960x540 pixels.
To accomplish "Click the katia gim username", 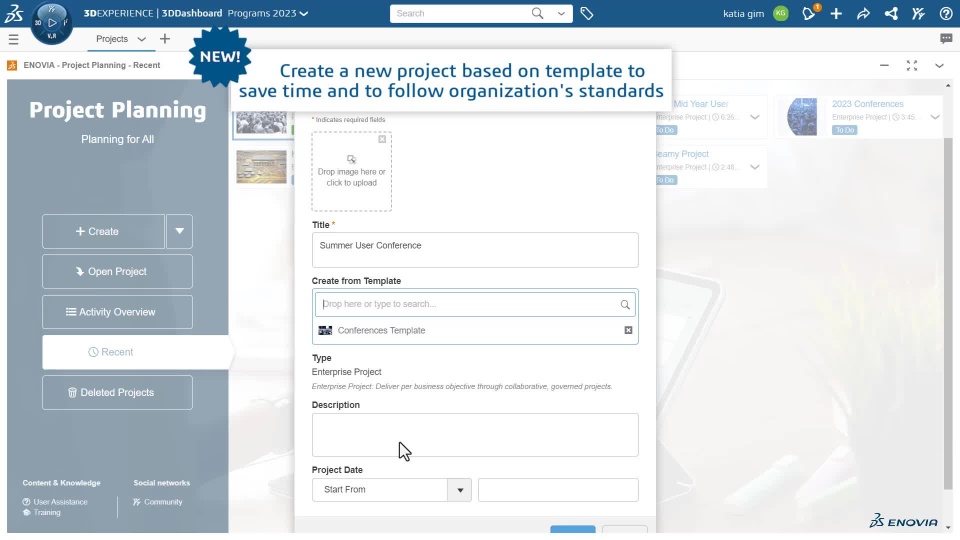I will tap(743, 13).
